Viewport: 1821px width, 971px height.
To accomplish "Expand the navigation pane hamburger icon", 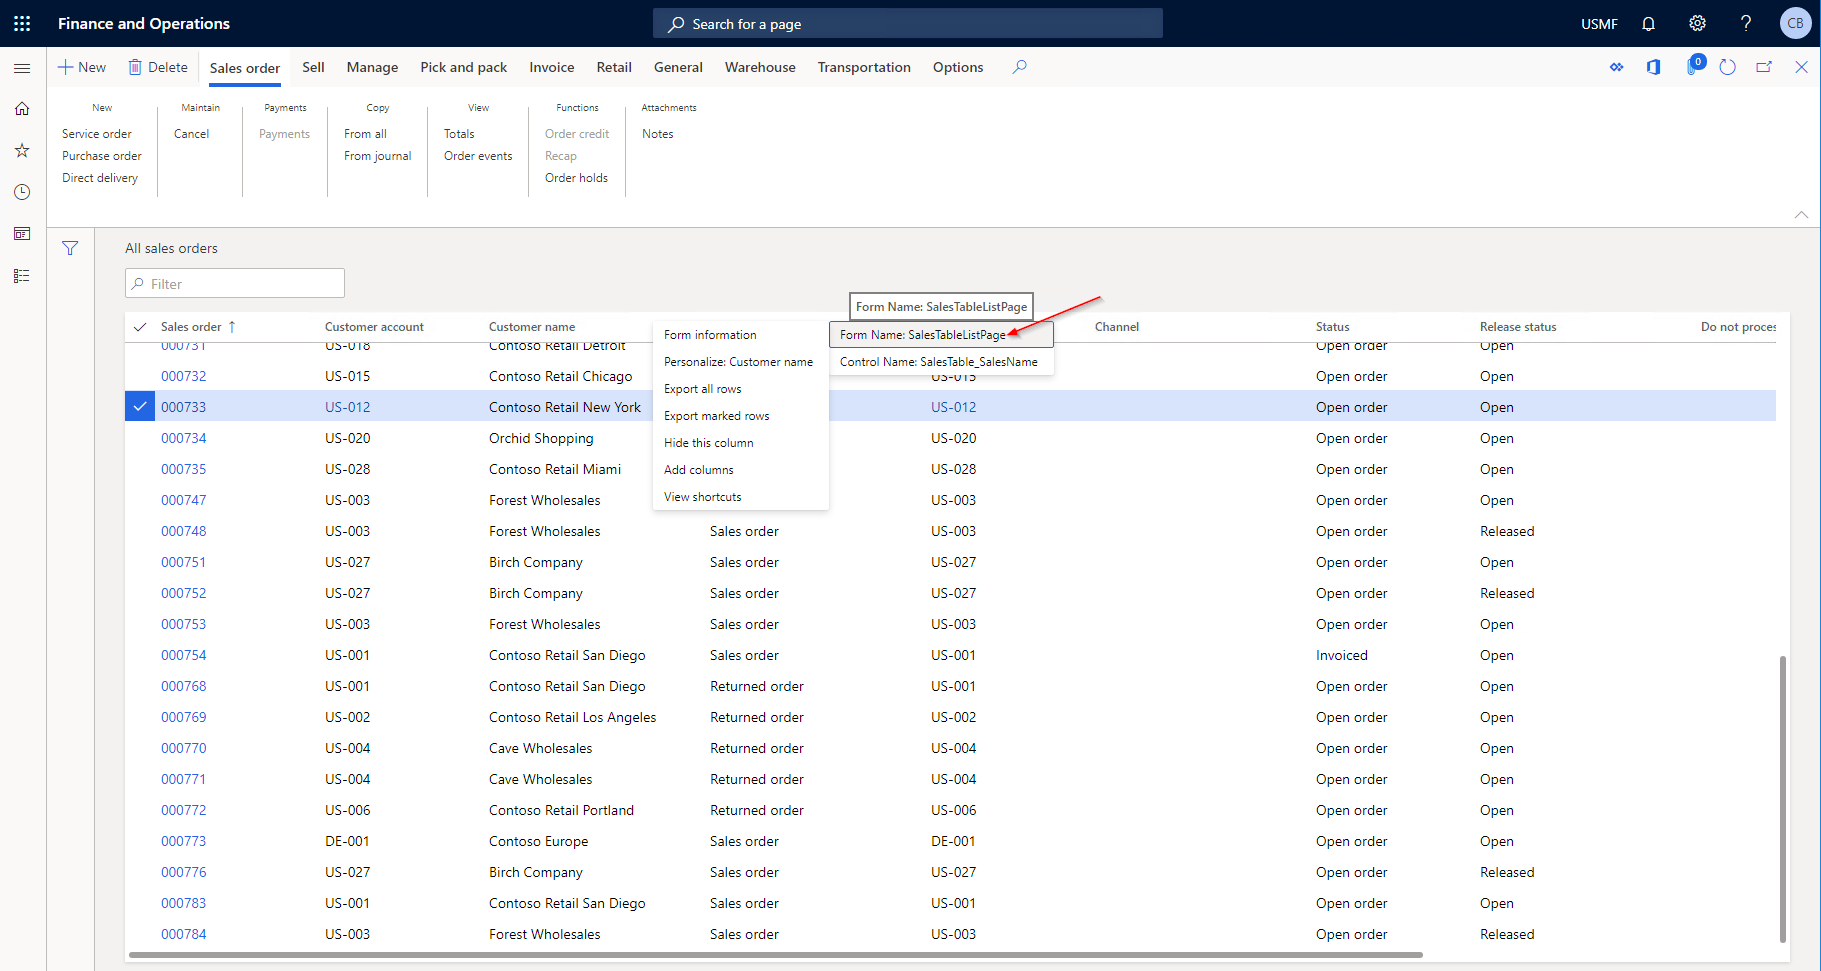I will point(22,68).
